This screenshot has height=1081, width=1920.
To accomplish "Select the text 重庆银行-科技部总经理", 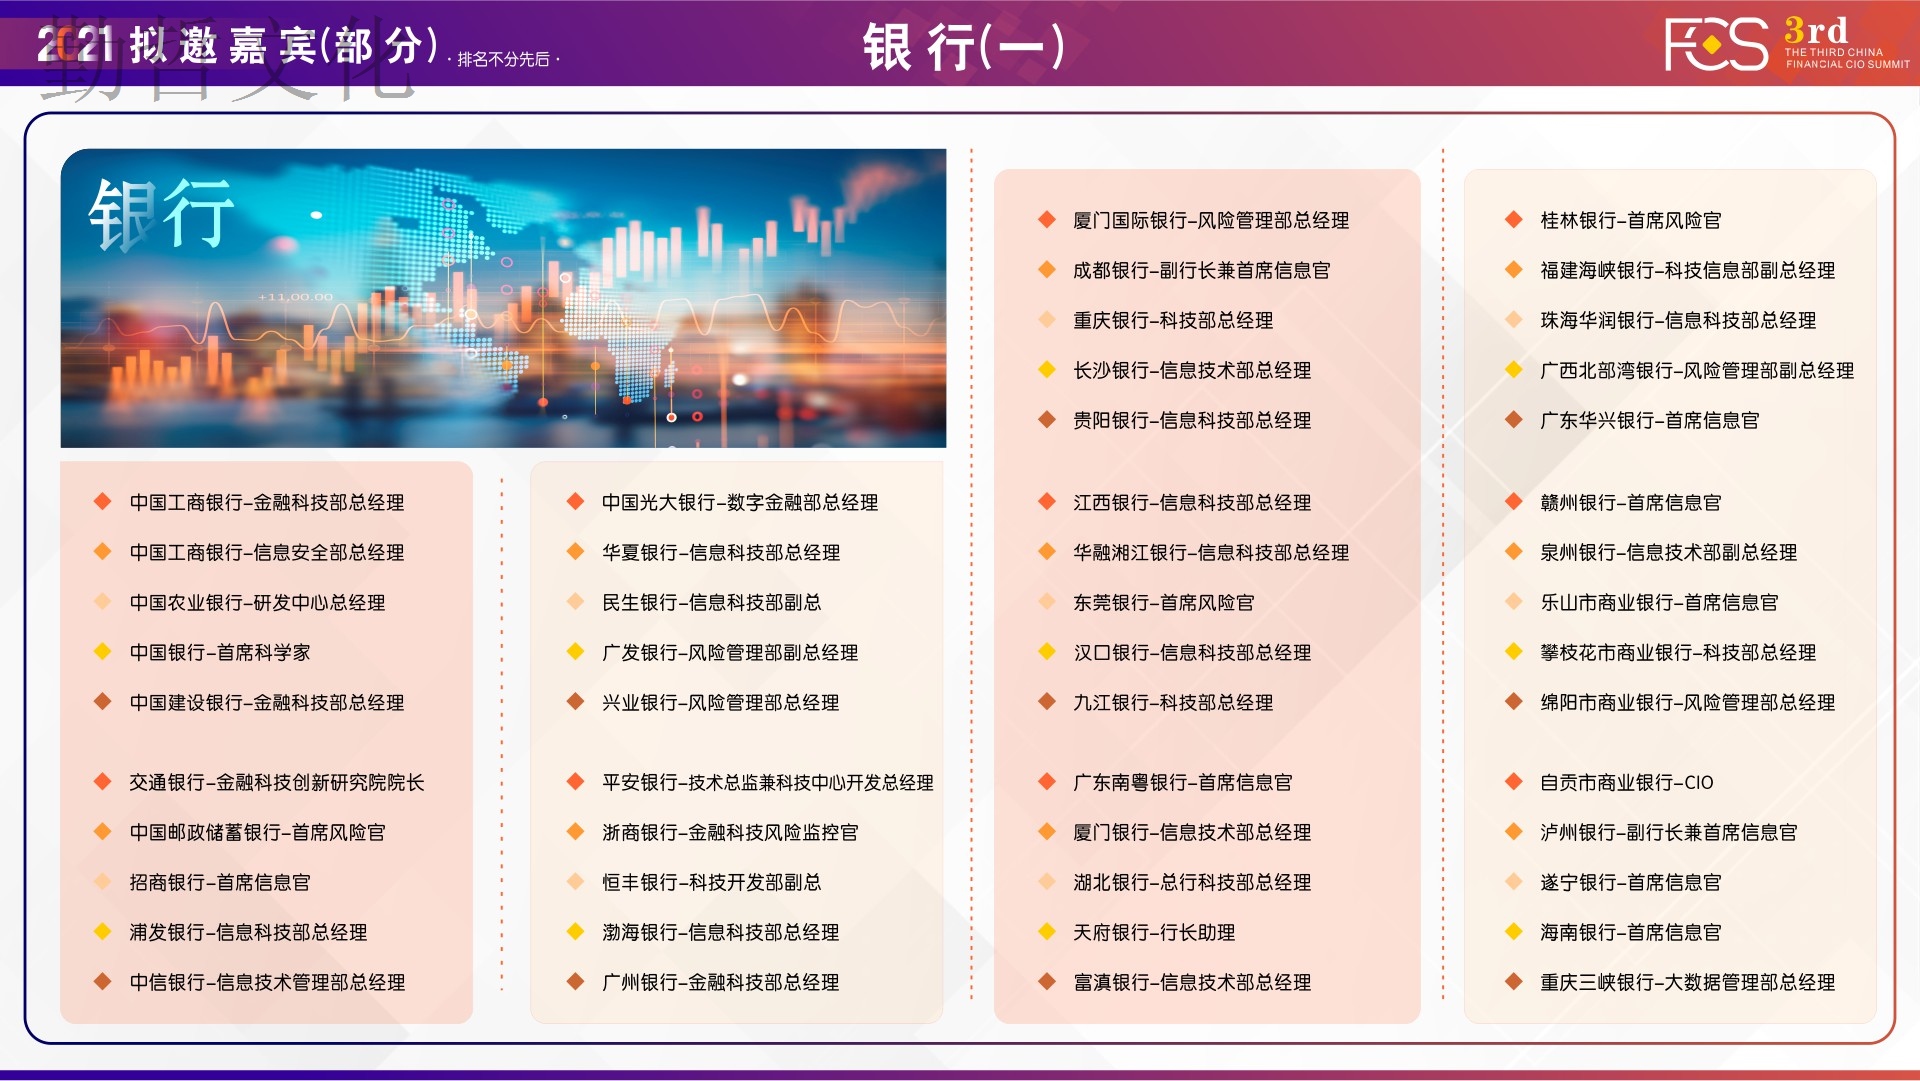I will coord(1173,320).
